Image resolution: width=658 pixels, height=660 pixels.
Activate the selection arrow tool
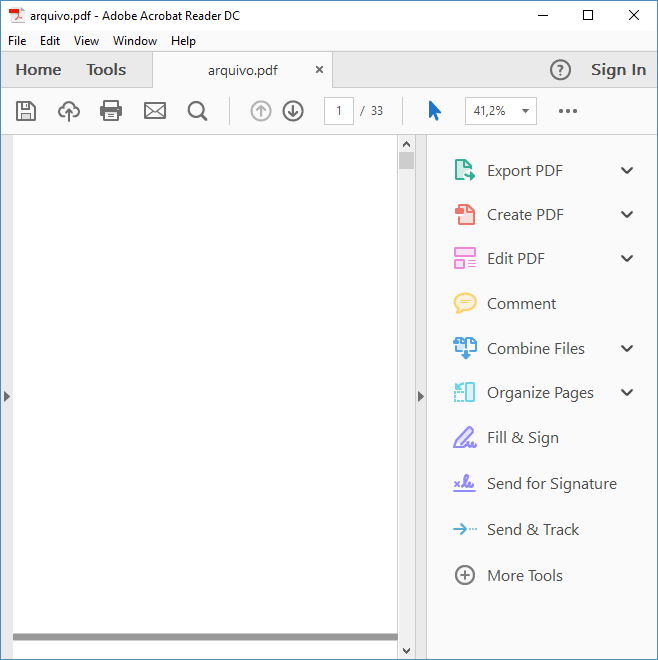pyautogui.click(x=434, y=111)
